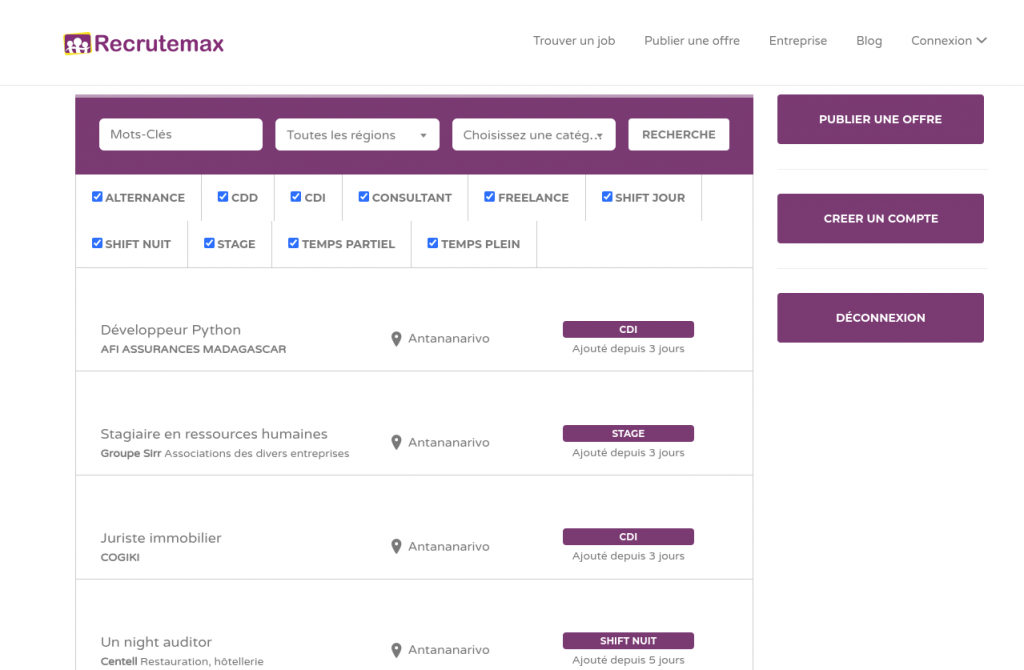Click the Recrutemax logo icon

click(77, 44)
